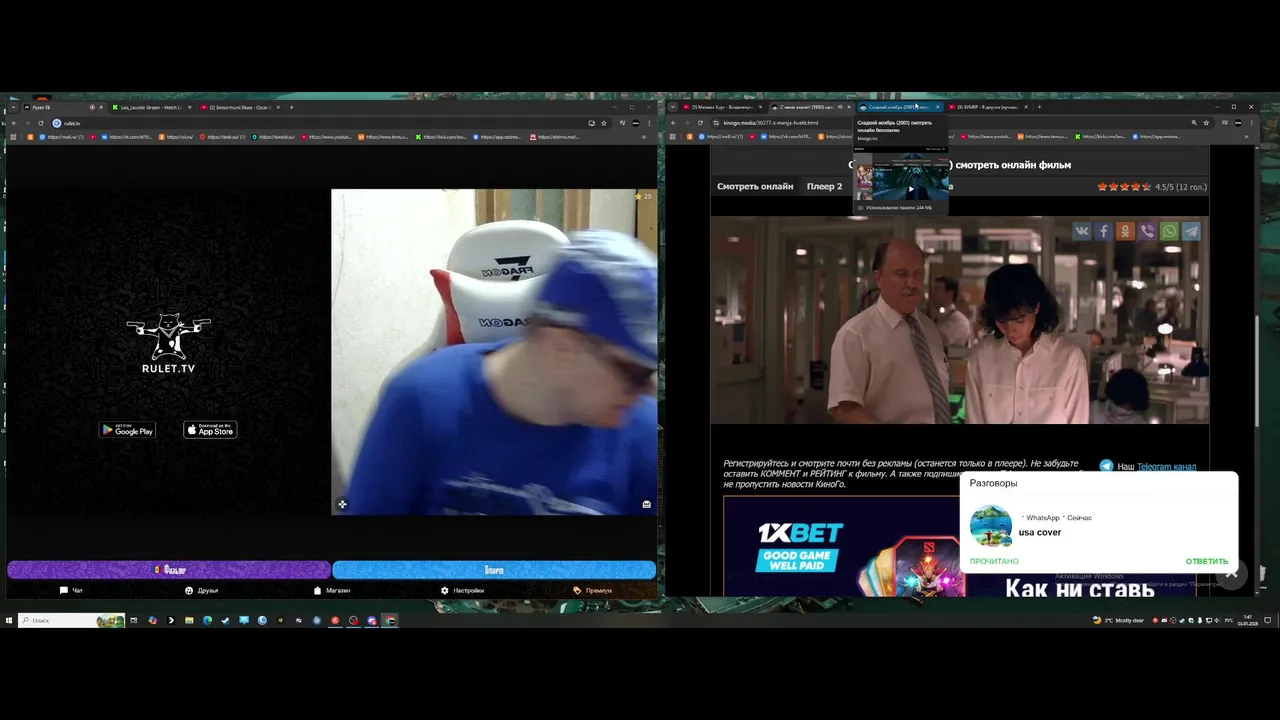This screenshot has width=1280, height=720.
Task: Reload the rulet.tv page
Action: tap(41, 123)
